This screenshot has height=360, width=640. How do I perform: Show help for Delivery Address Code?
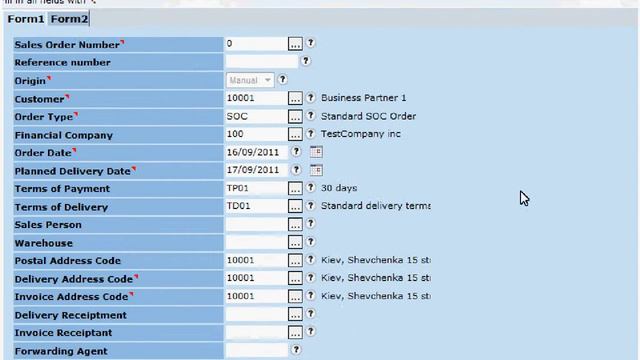[311, 278]
